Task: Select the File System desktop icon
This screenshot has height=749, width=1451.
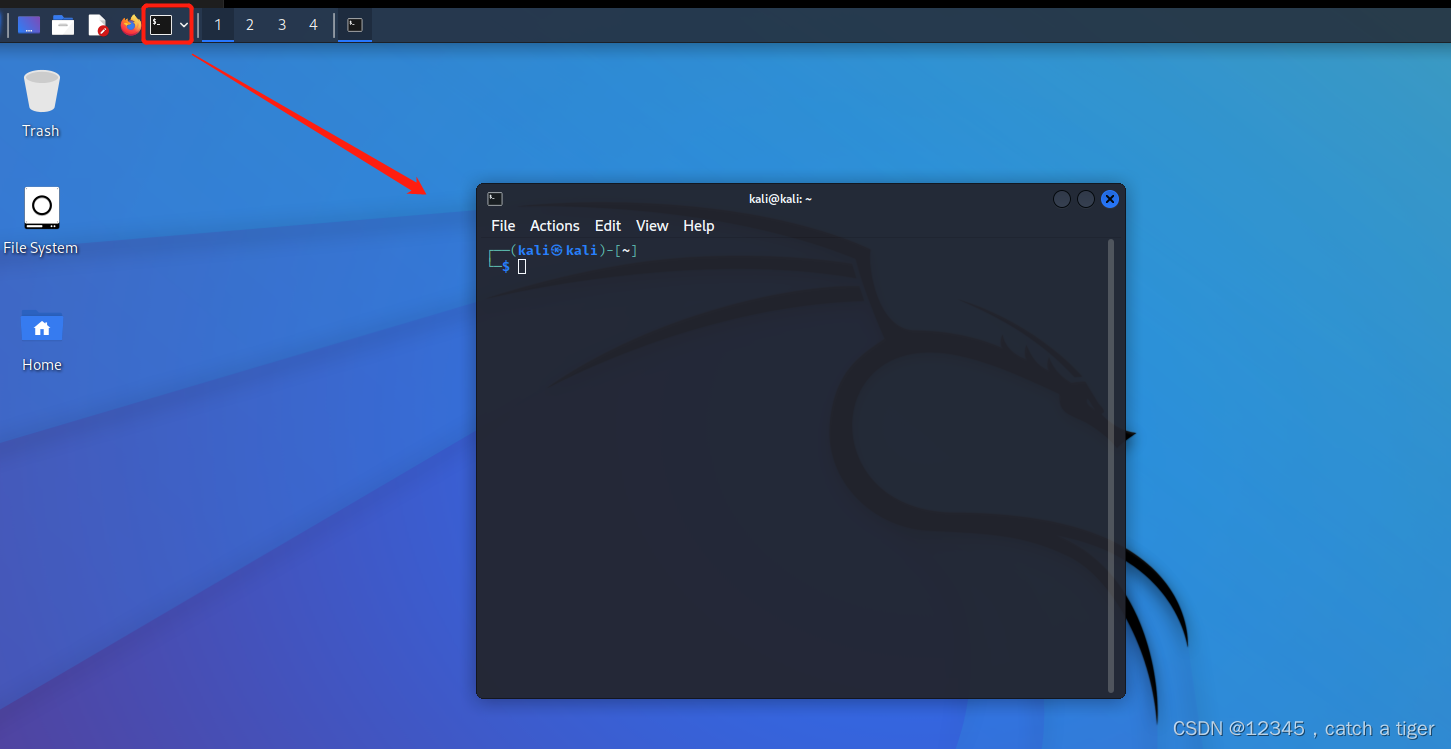Action: [x=41, y=221]
